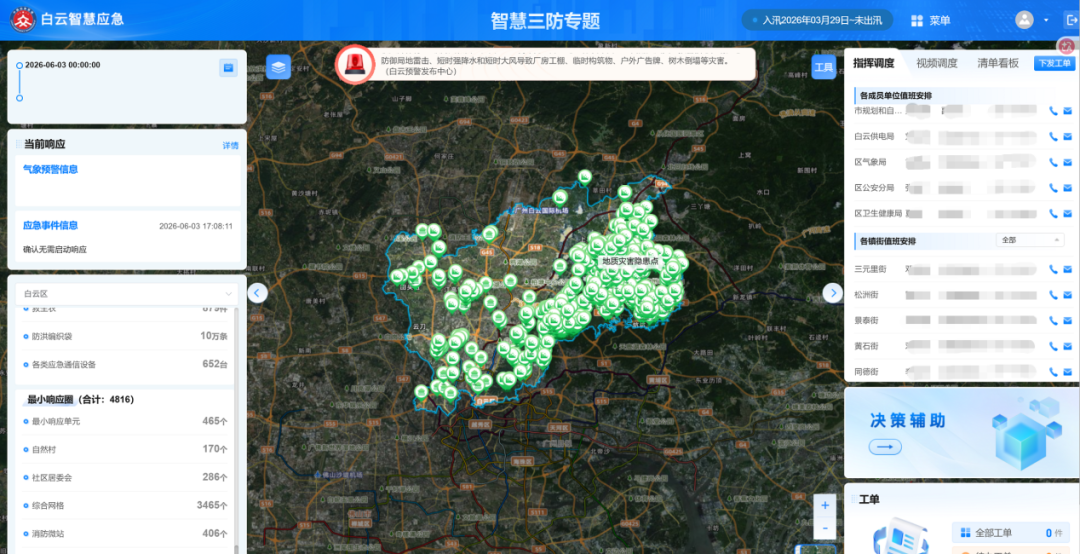
Task: Call 三元里街 via phone icon
Action: 1053,269
